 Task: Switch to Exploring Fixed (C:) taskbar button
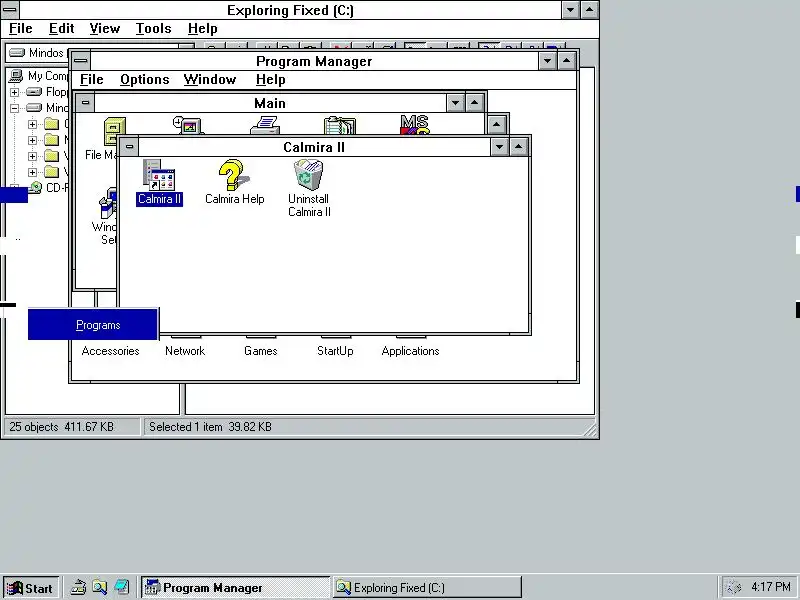coord(427,588)
